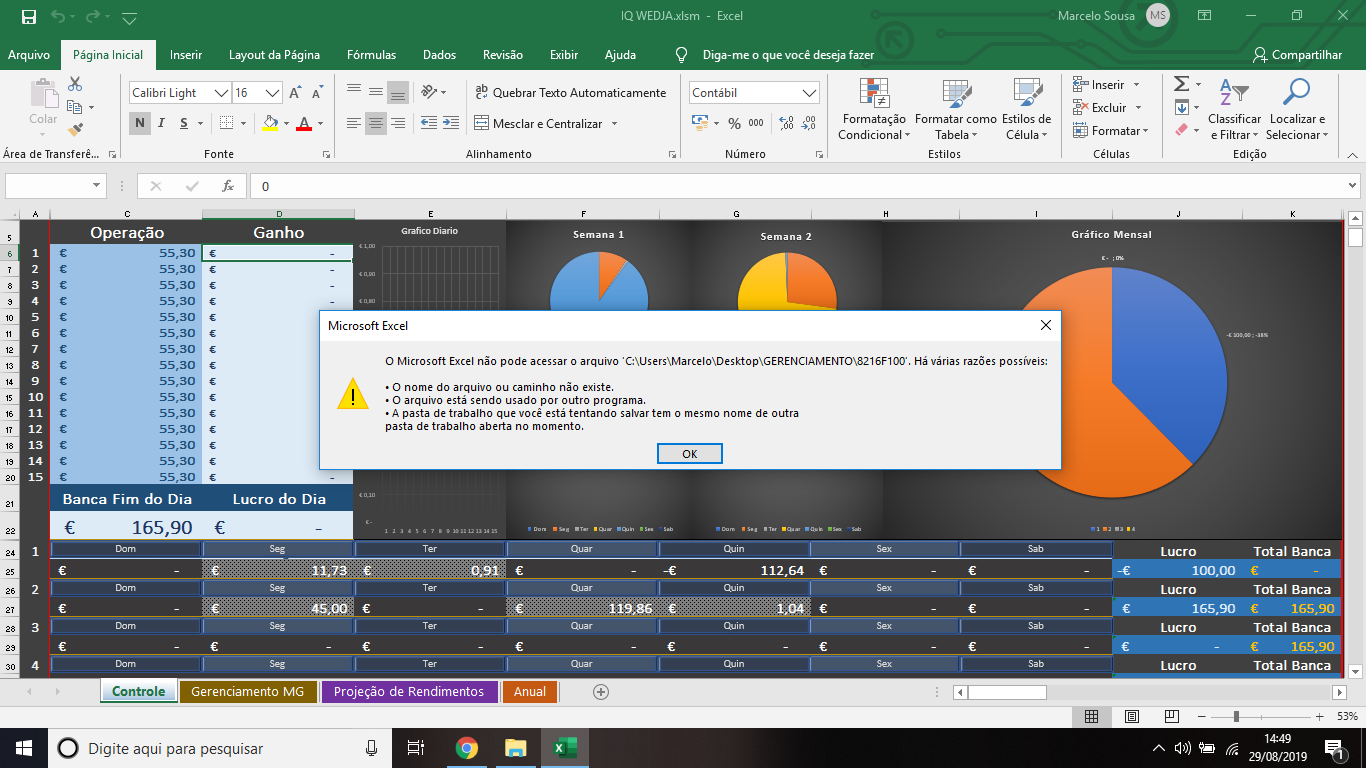This screenshot has width=1366, height=768.
Task: Open the Projeção de Rendimentos sheet tab
Action: [x=409, y=691]
